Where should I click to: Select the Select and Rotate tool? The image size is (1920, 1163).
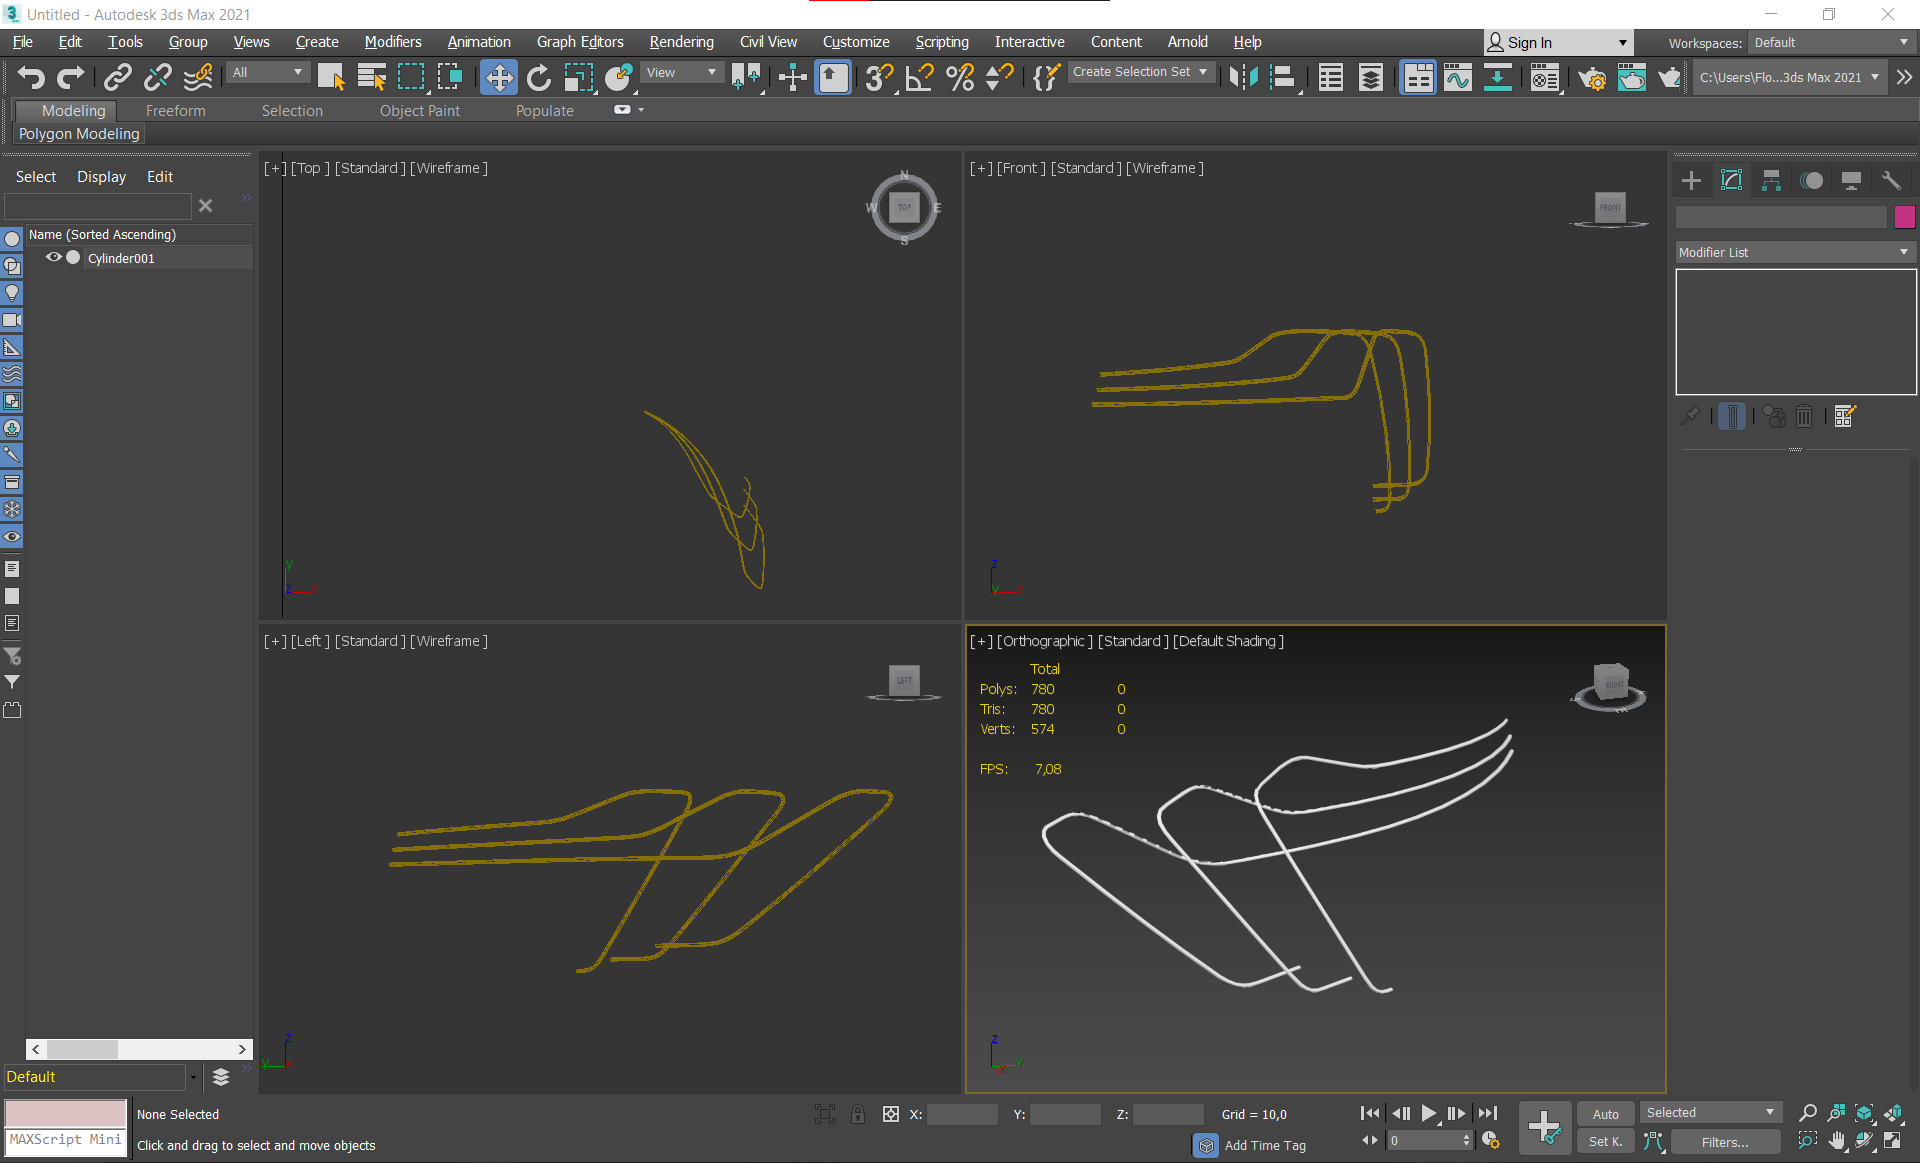(x=538, y=77)
